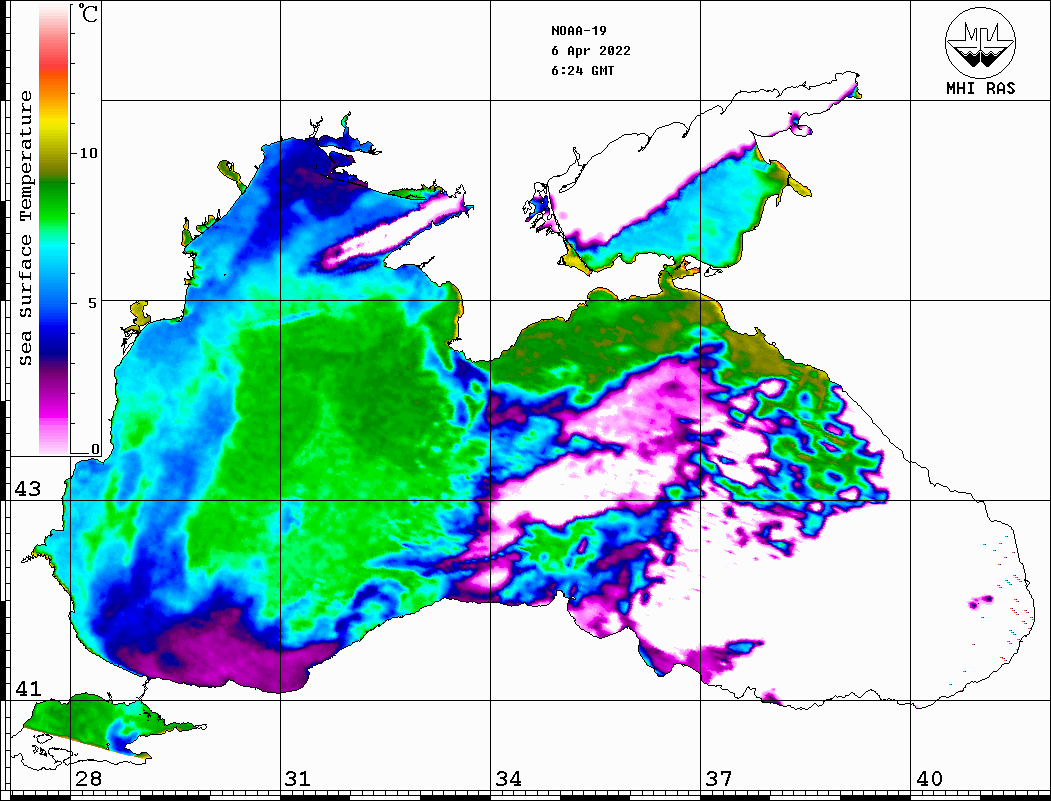Click the '5' scale tick label
The height and width of the screenshot is (801, 1051).
click(x=93, y=303)
